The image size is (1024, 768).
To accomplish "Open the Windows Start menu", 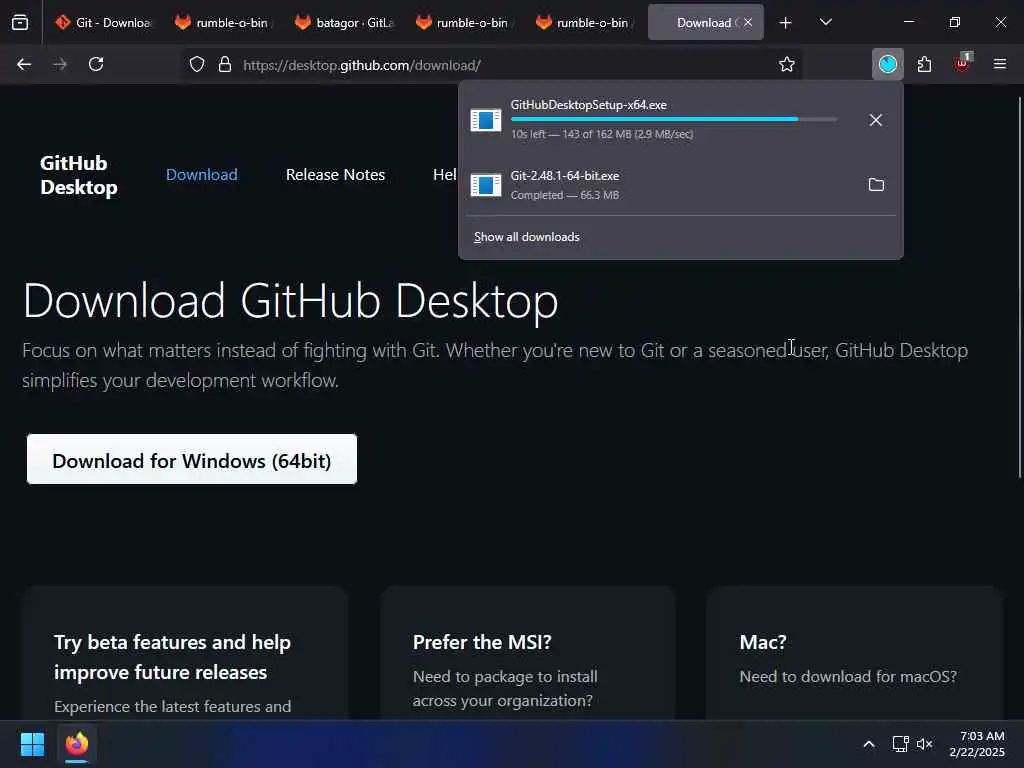I will tap(32, 744).
